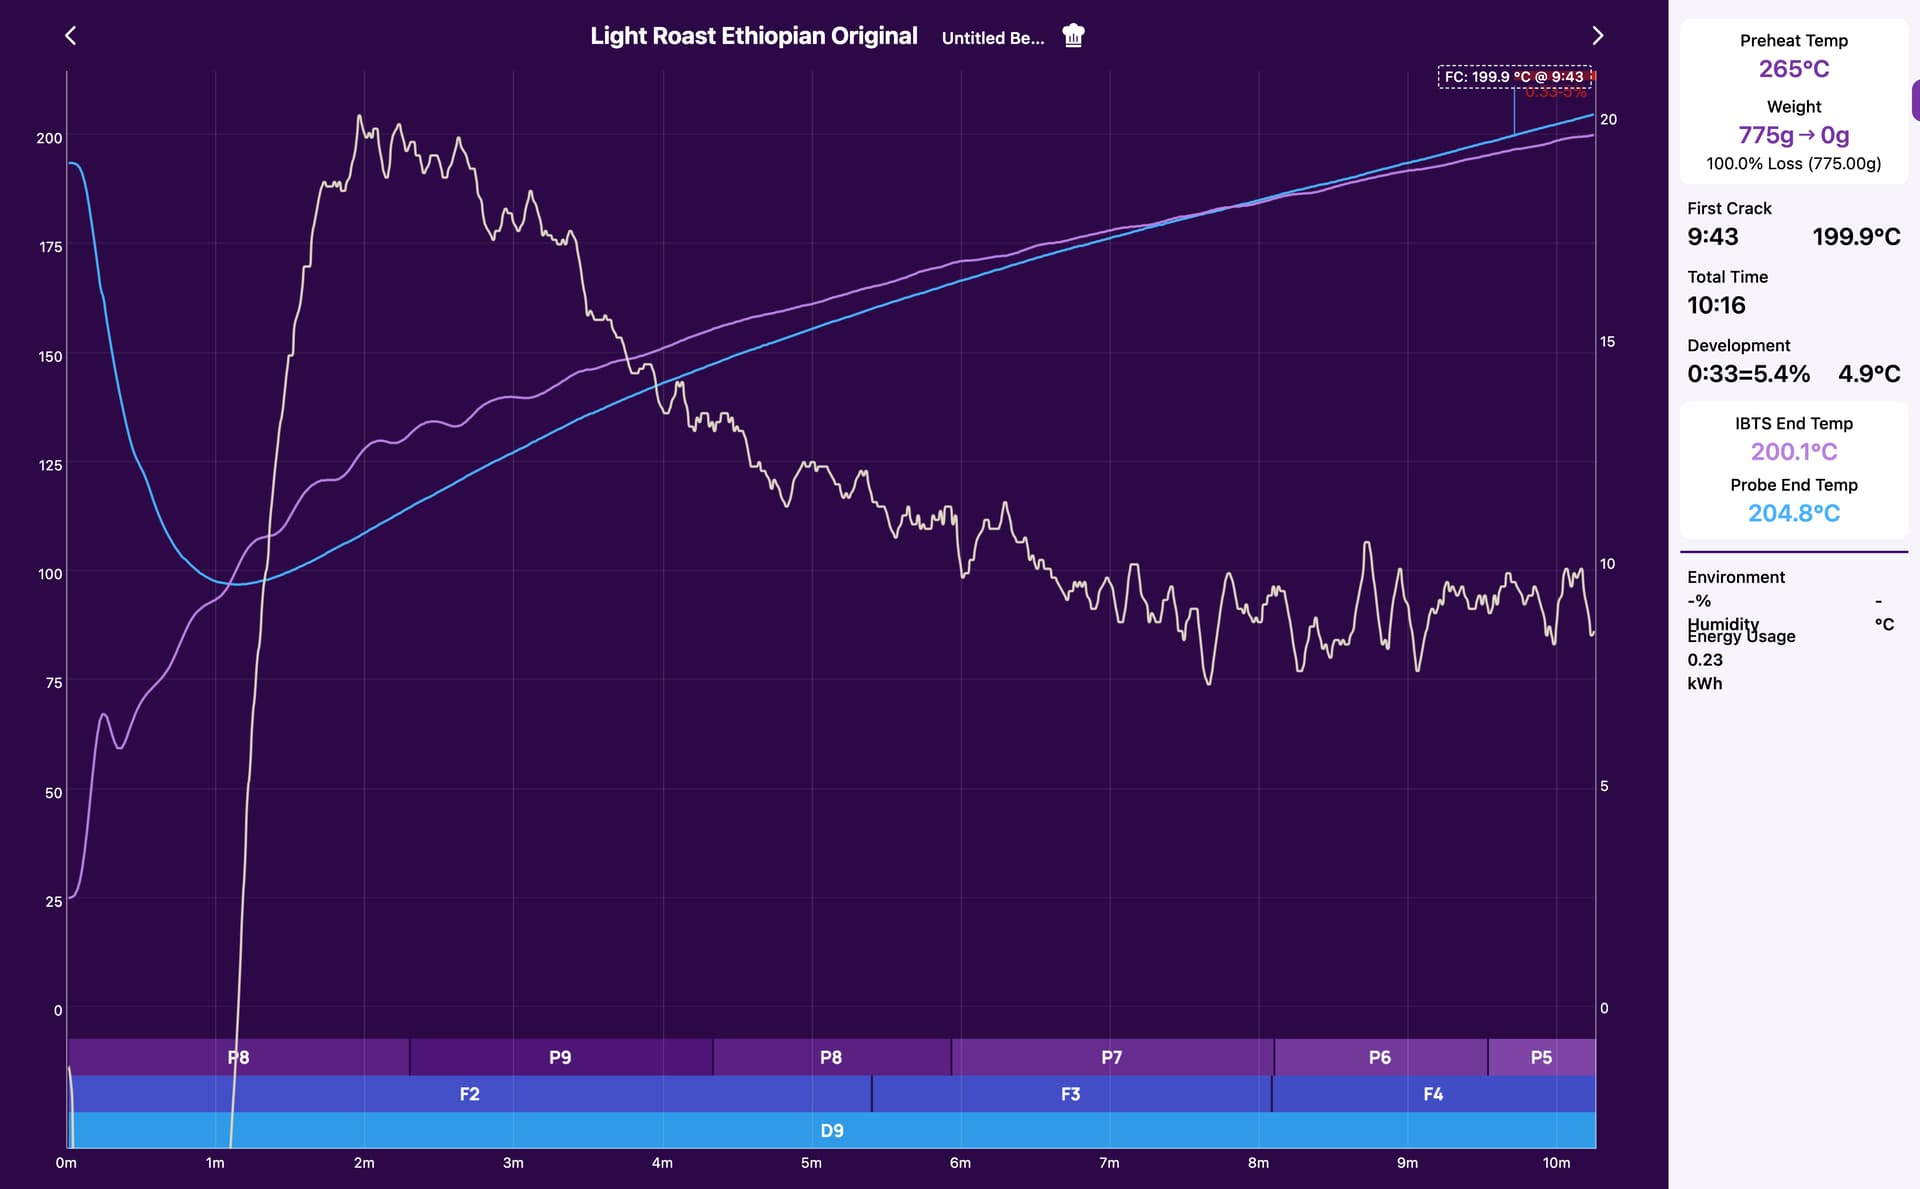
Task: Select the FC 199.9 °C first crack marker
Action: [1514, 77]
